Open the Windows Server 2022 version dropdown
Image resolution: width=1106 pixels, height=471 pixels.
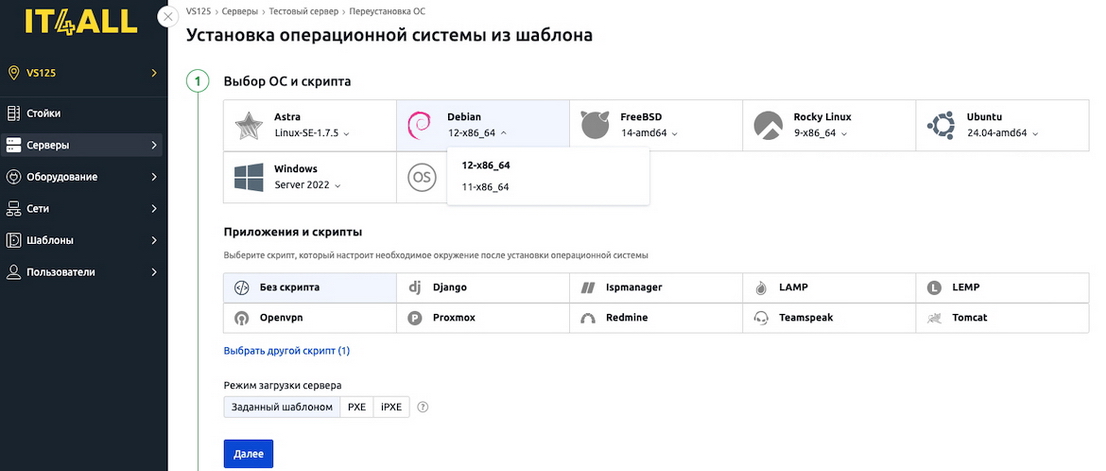[308, 185]
